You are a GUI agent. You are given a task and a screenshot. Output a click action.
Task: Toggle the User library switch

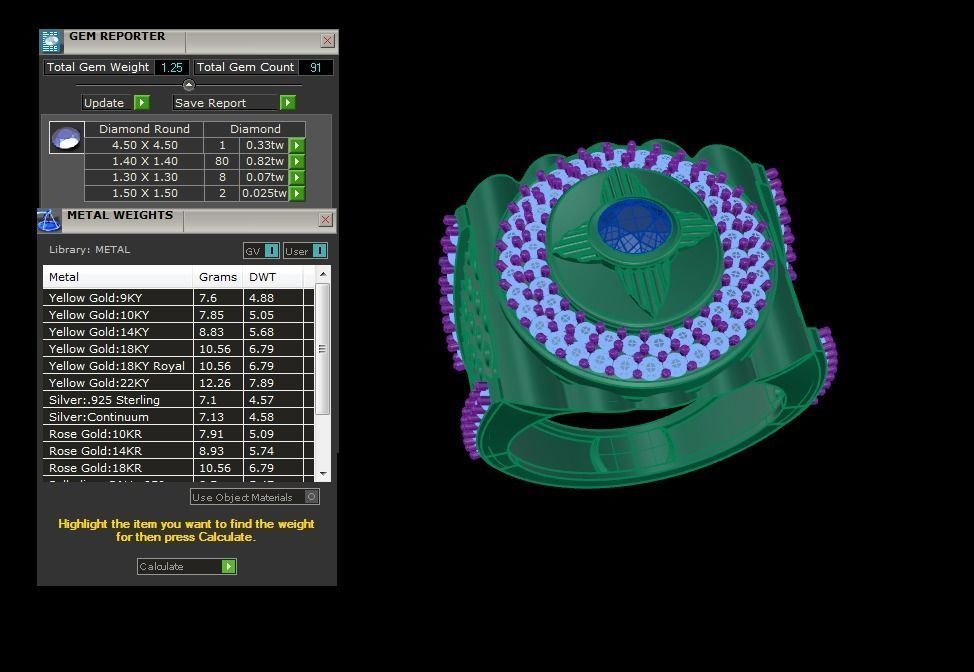[x=319, y=251]
